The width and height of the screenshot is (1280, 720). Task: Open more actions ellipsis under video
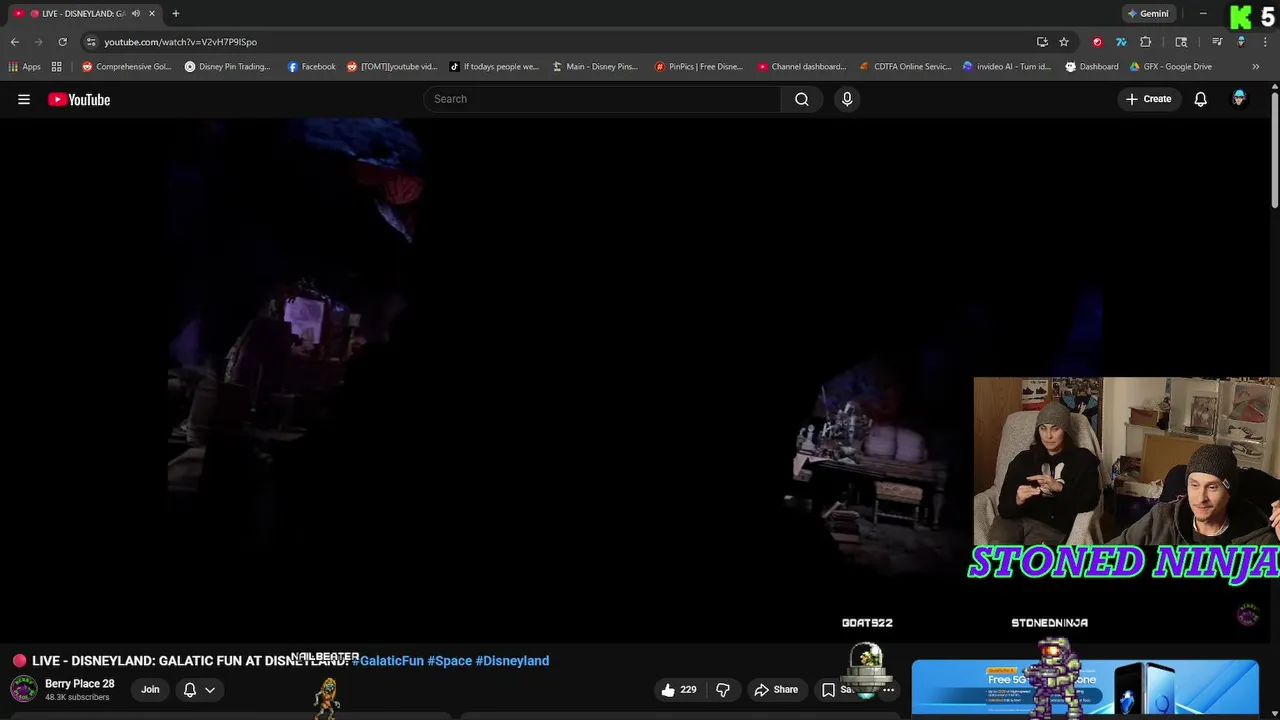click(888, 689)
